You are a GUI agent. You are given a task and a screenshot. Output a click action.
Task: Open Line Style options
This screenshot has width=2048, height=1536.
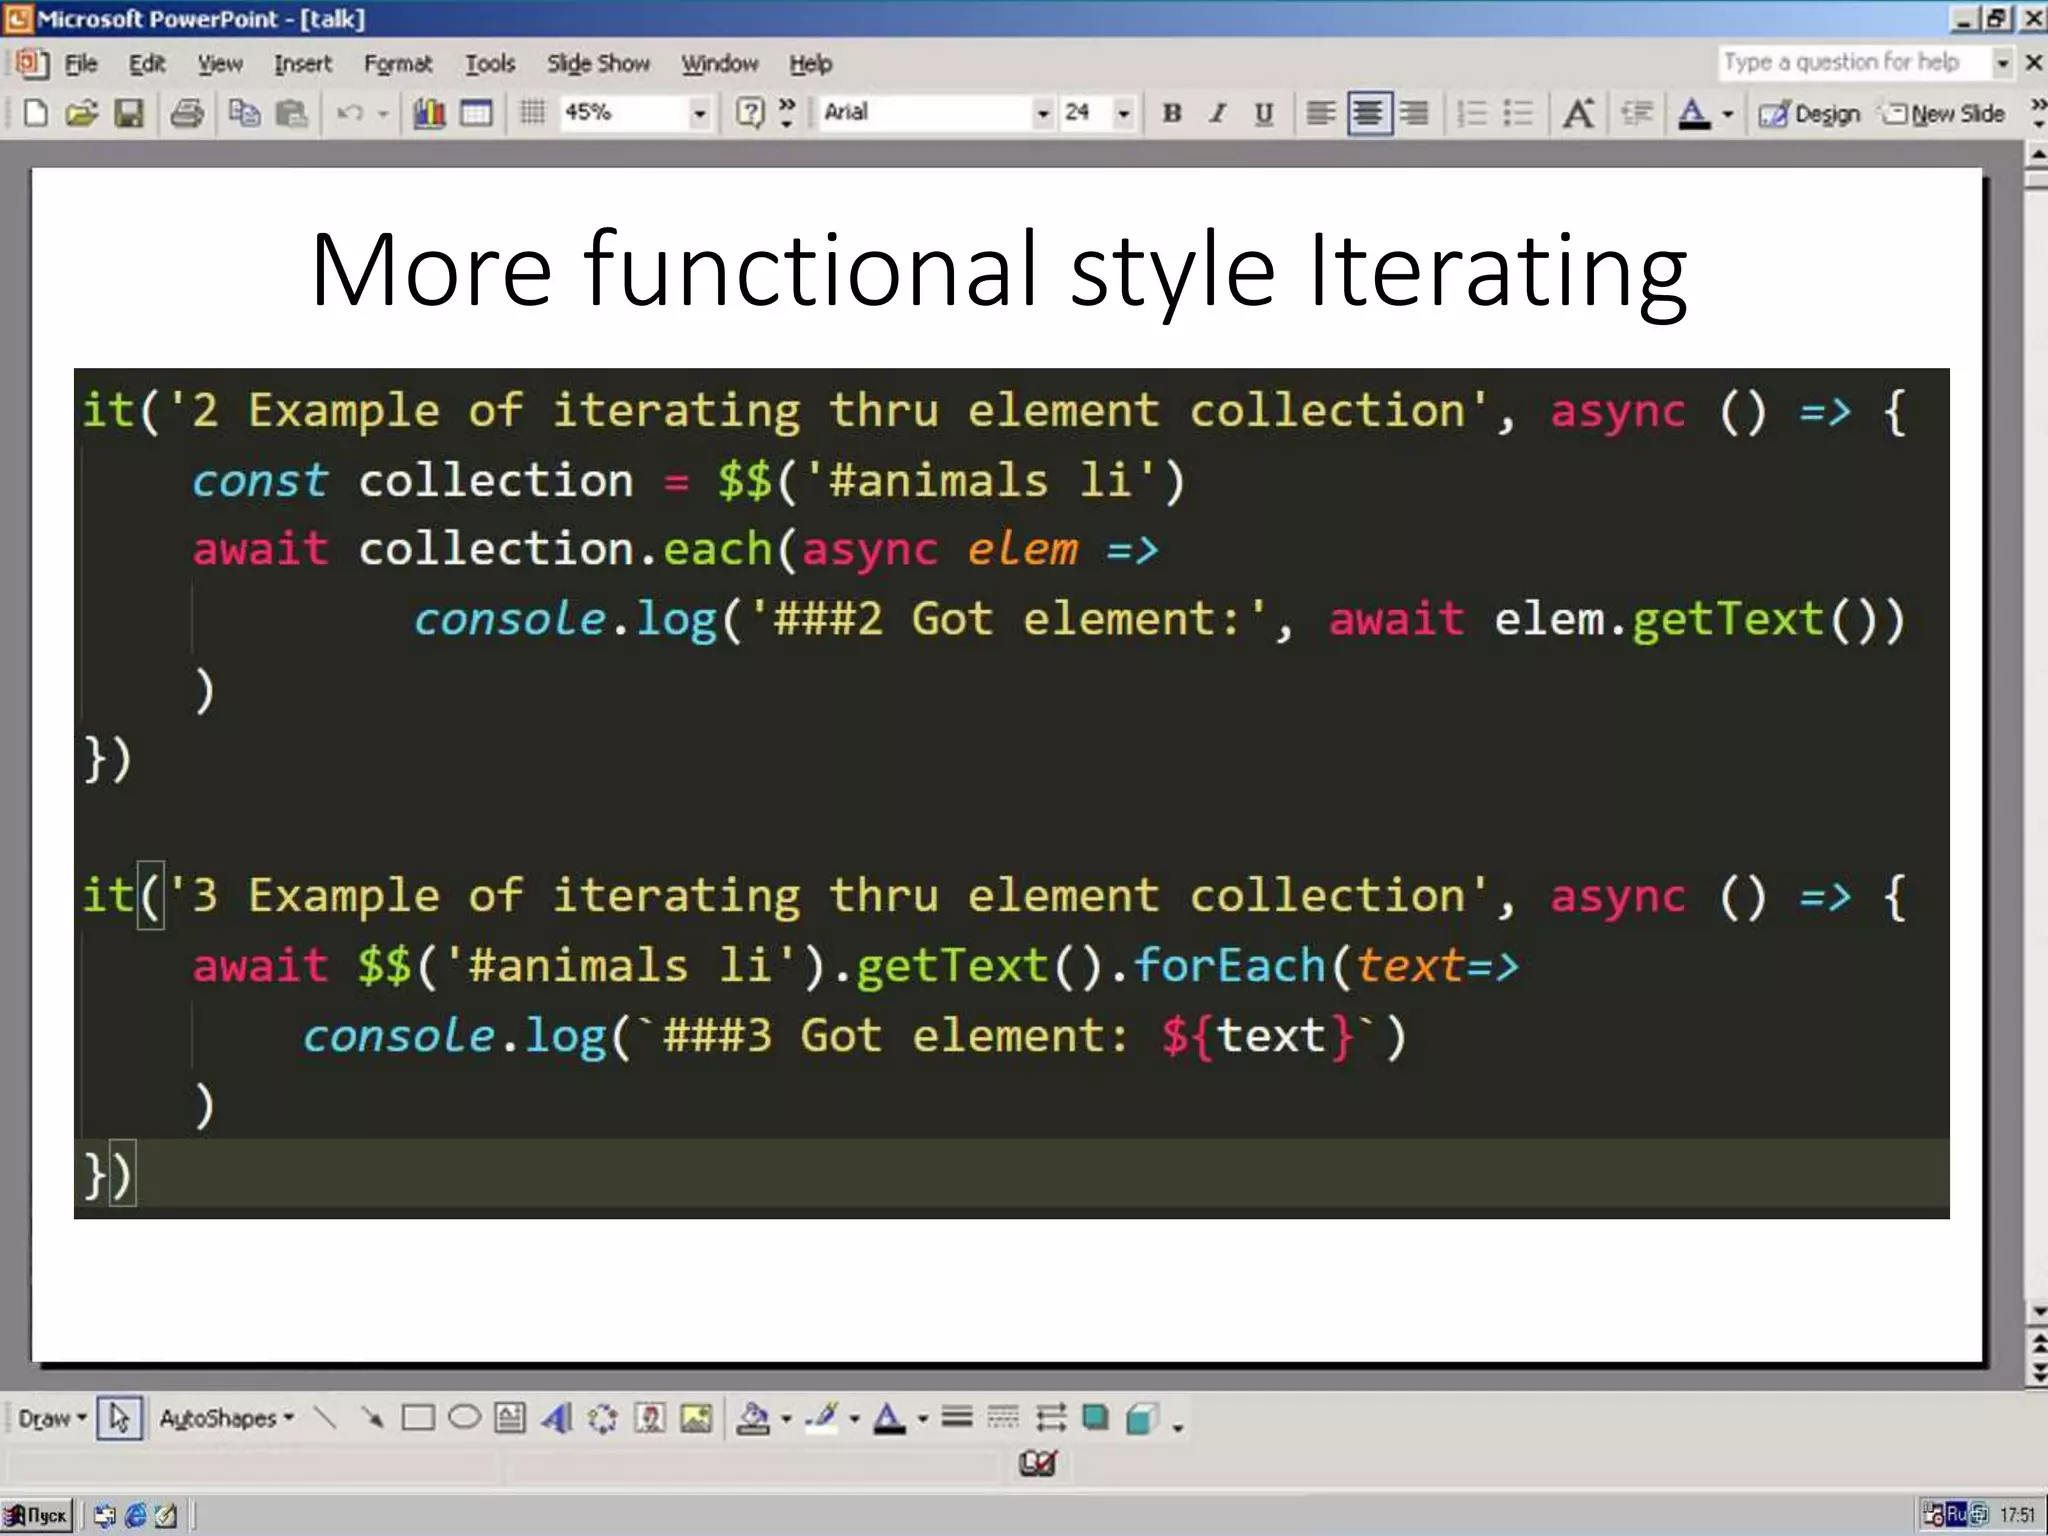point(957,1418)
